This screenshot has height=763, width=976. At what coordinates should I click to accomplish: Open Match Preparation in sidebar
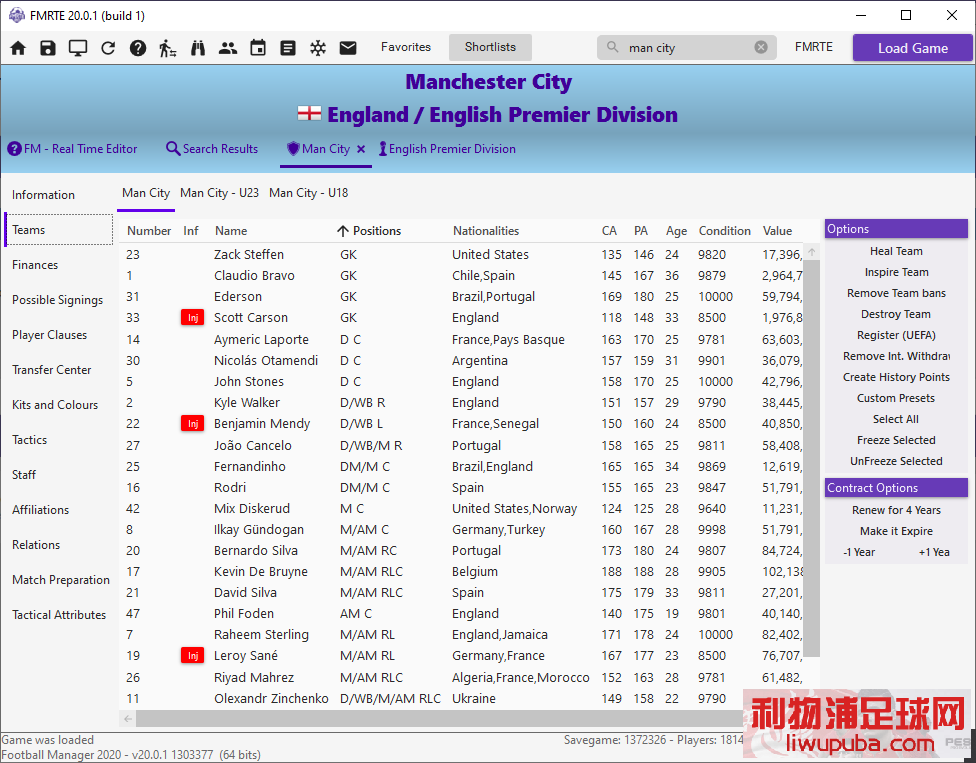[x=60, y=580]
